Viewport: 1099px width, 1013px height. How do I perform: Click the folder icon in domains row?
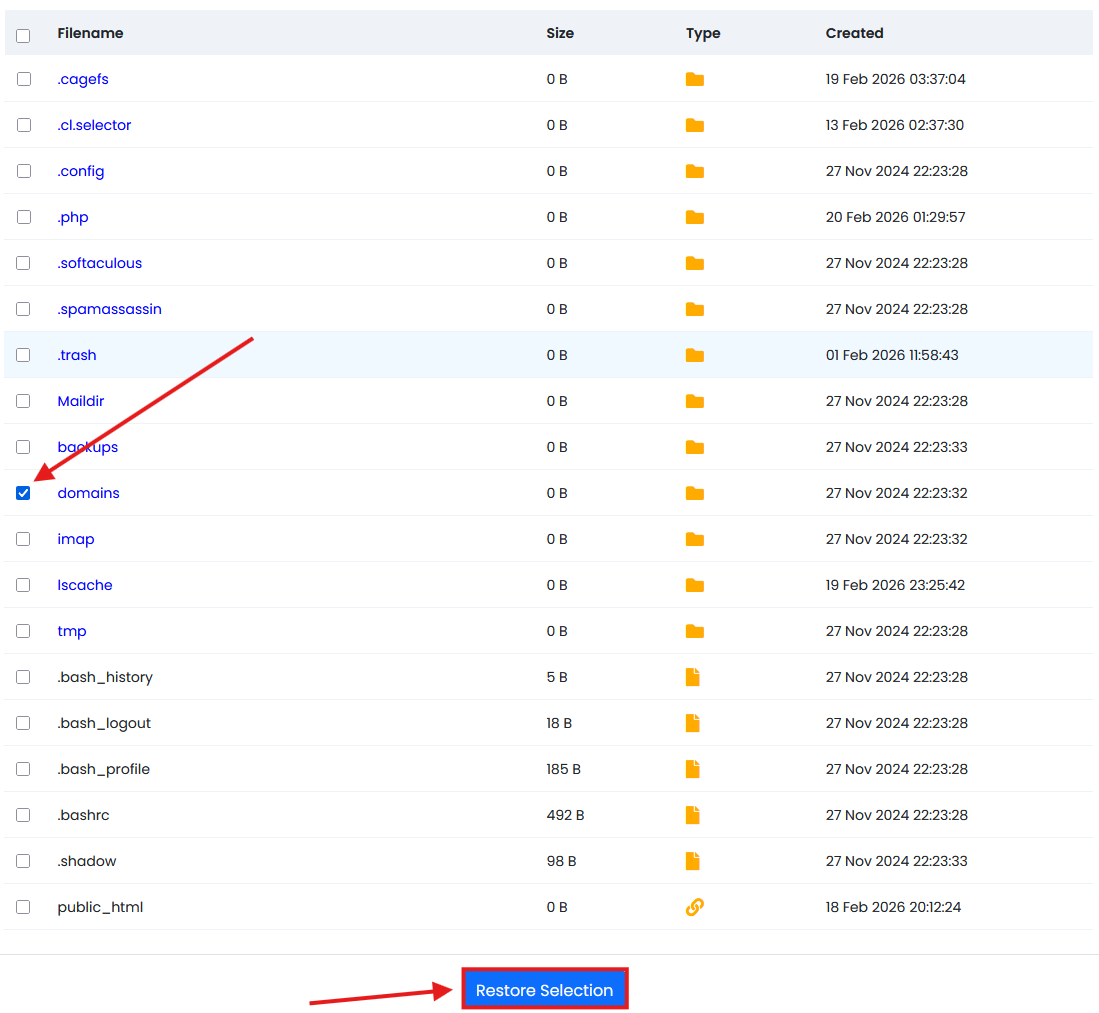pos(695,493)
